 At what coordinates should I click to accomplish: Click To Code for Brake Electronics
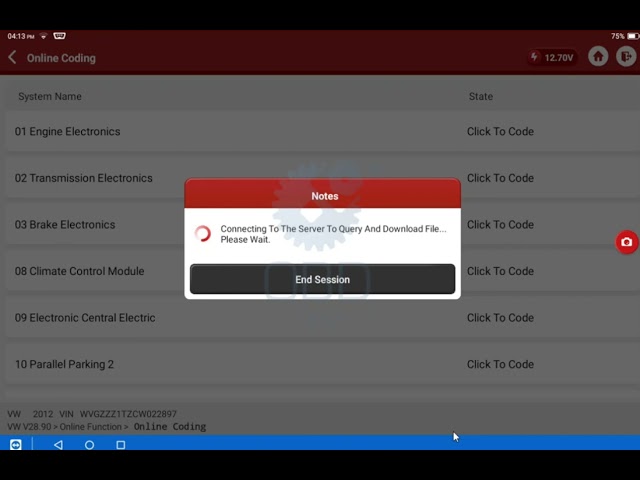500,224
